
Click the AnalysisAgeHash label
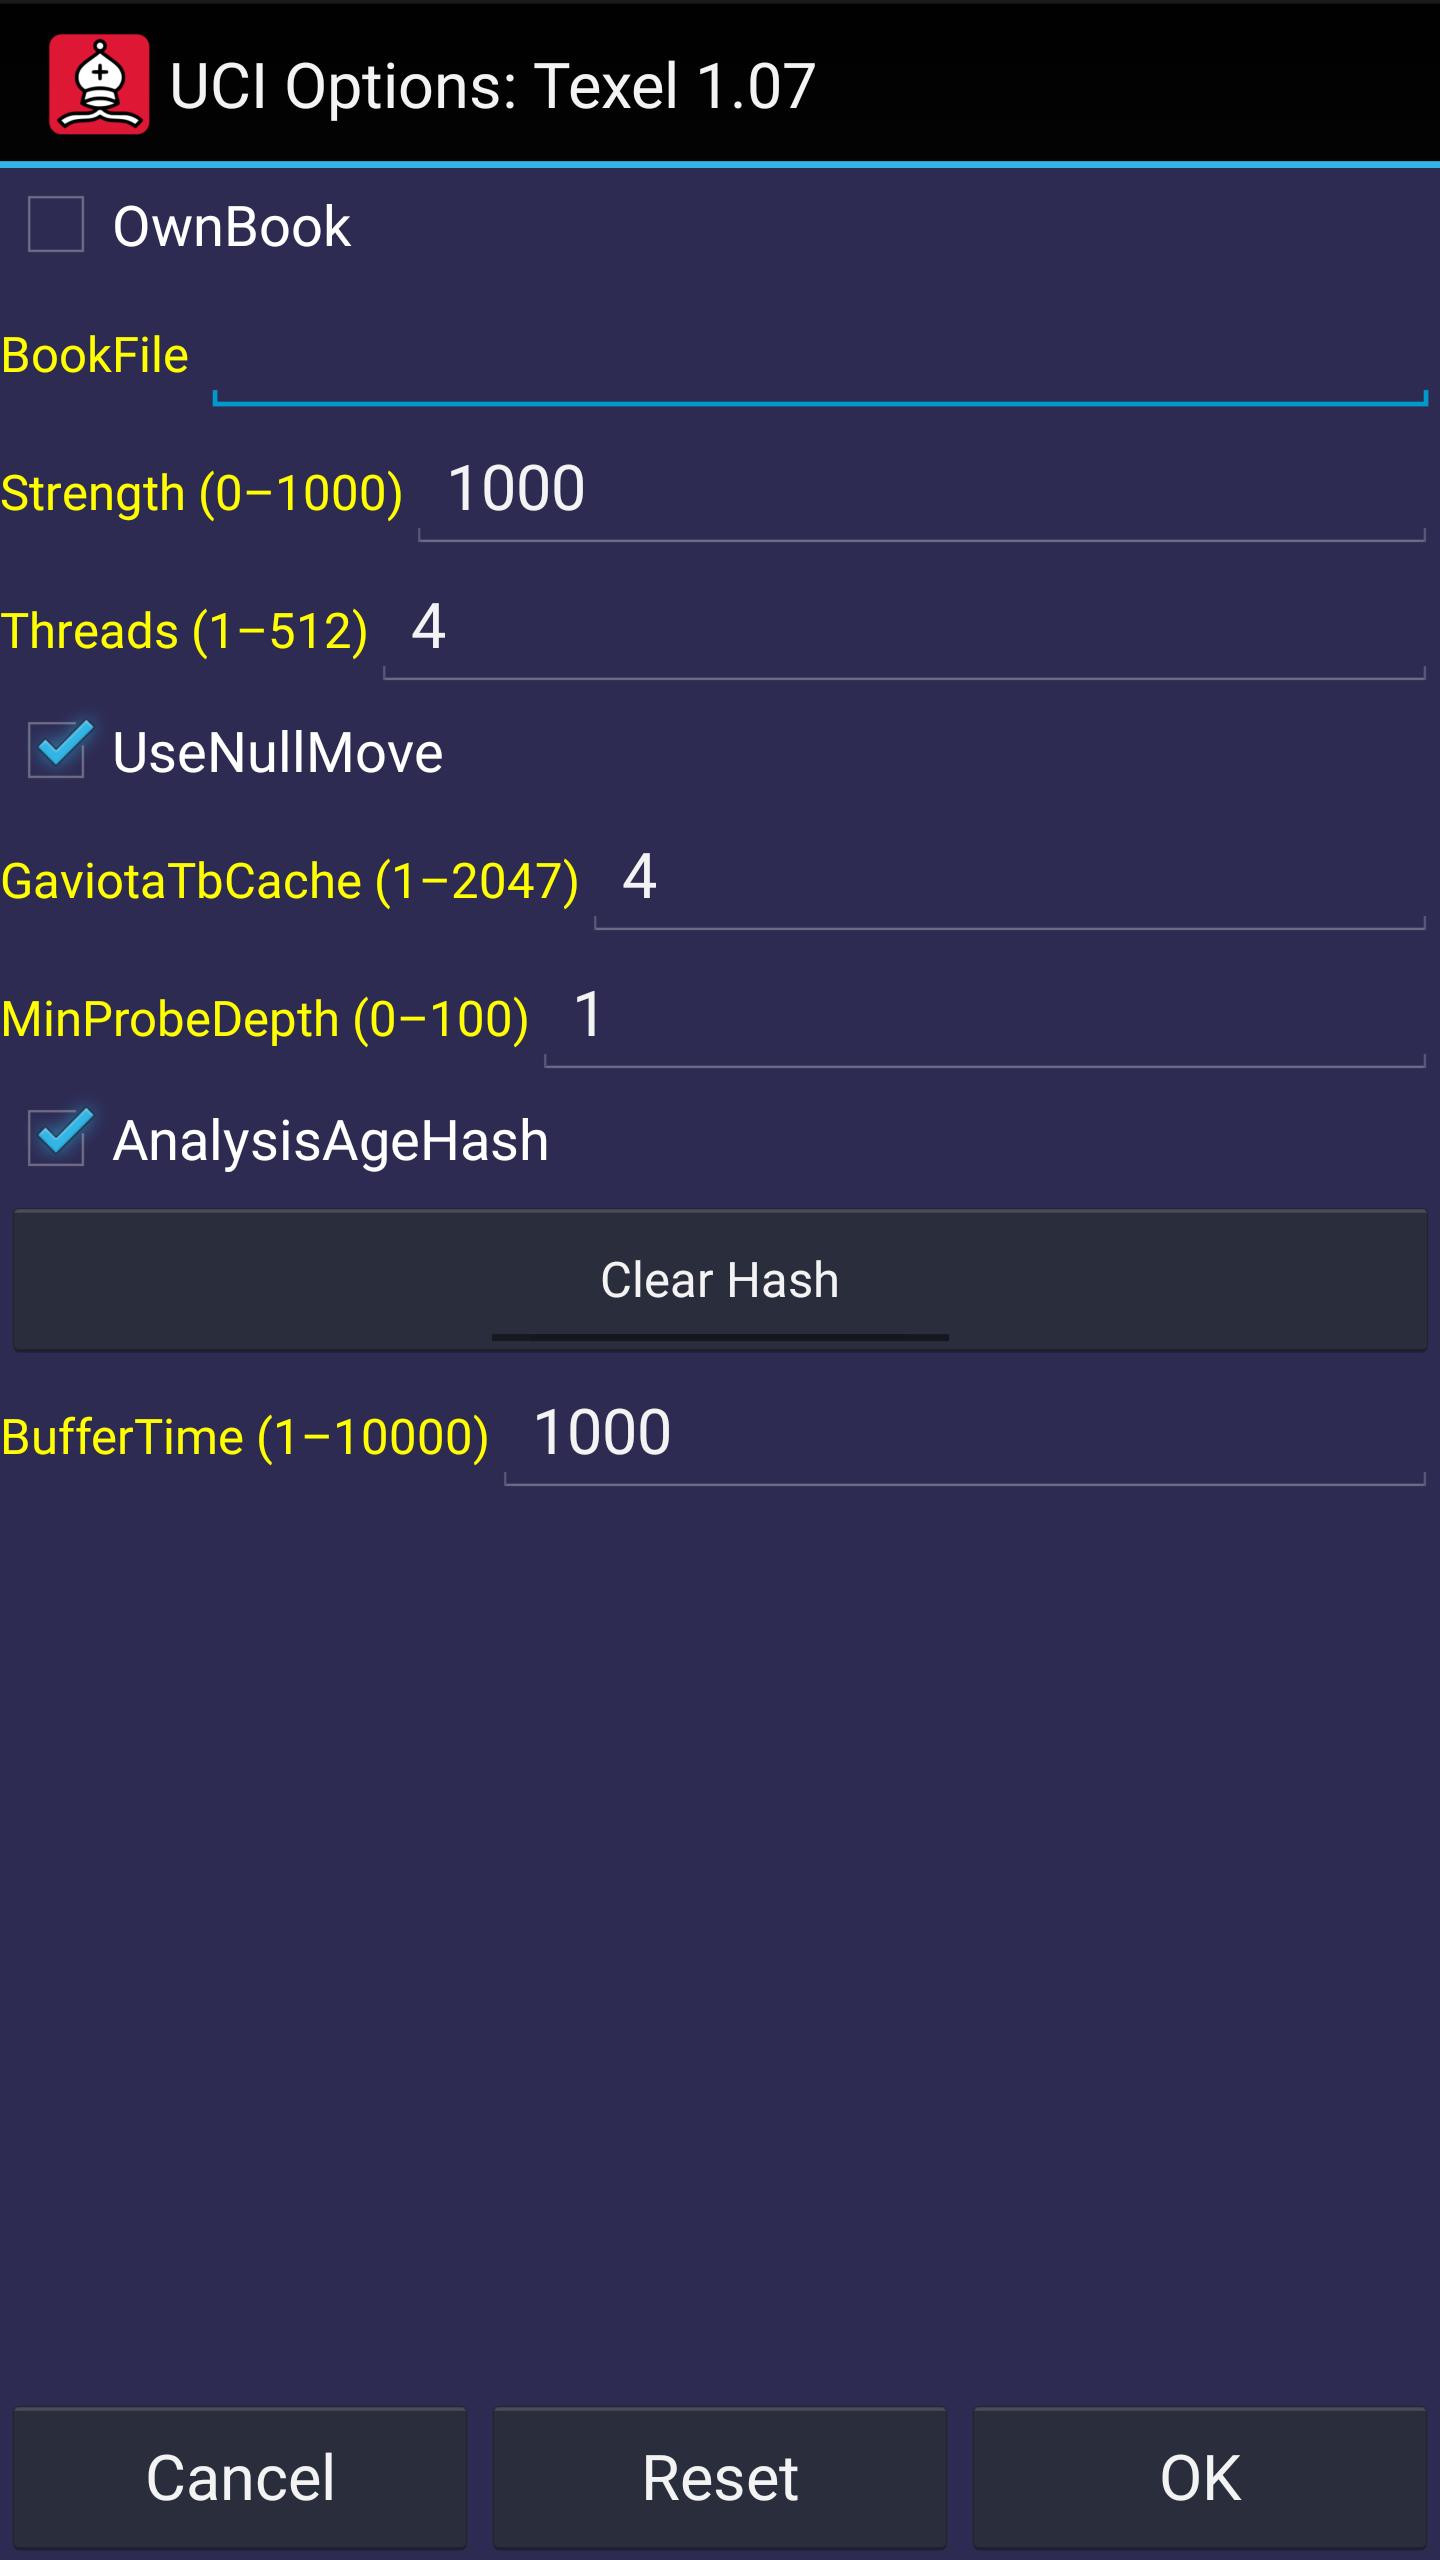tap(330, 1140)
